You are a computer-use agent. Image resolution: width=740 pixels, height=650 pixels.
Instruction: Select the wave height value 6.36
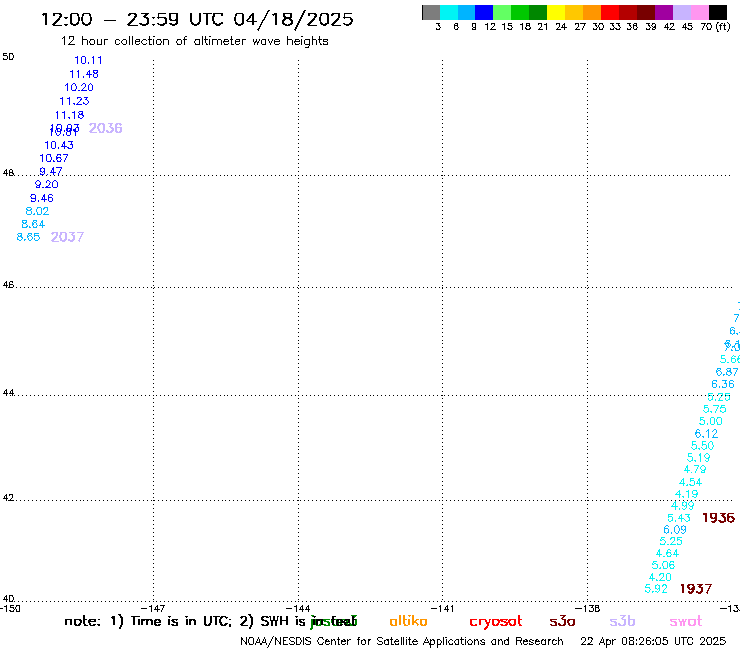pos(723,384)
